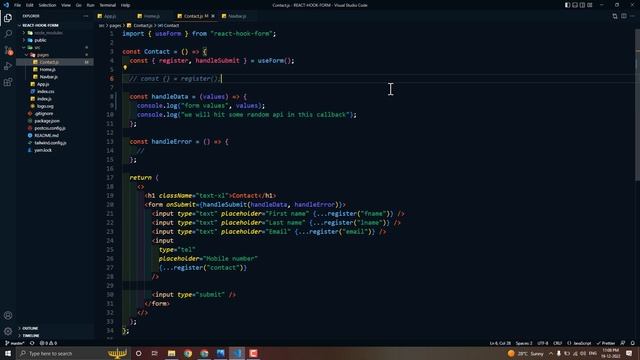Click Cortana circle icon on taskbar
Viewport: 640px width, 360px height.
coord(138,353)
